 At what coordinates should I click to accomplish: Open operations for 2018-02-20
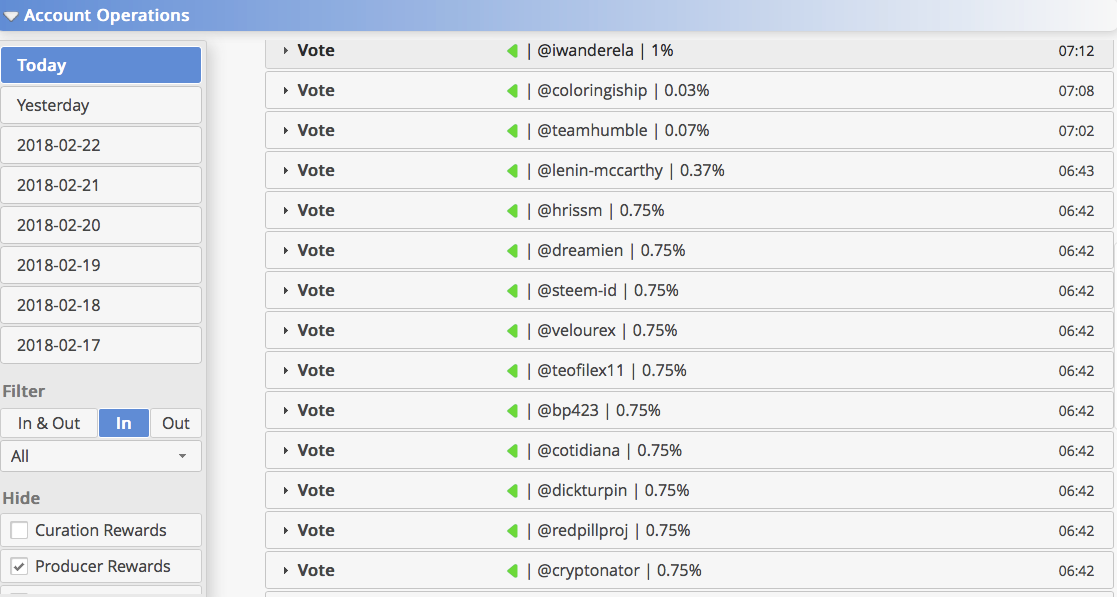click(101, 225)
